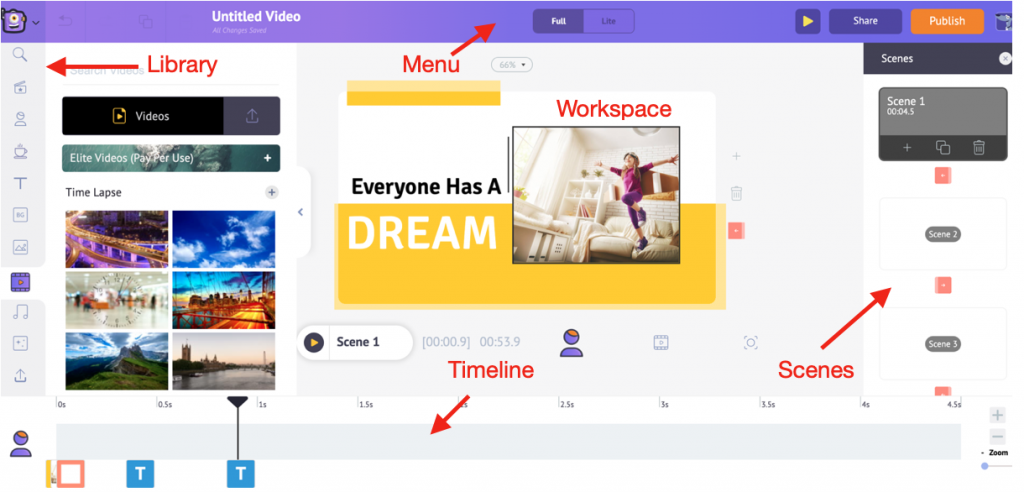Switch to Full editing mode
This screenshot has width=1024, height=492.
coord(559,21)
